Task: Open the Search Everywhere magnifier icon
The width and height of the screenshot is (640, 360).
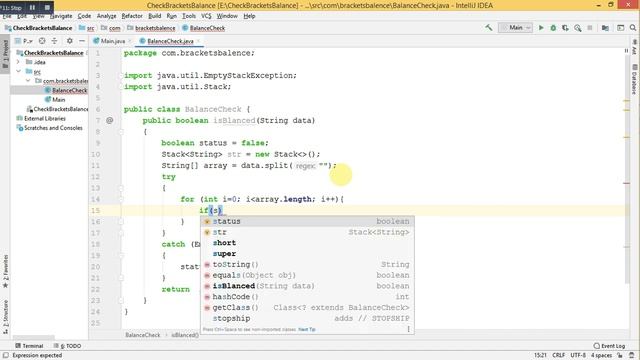Action: point(633,28)
